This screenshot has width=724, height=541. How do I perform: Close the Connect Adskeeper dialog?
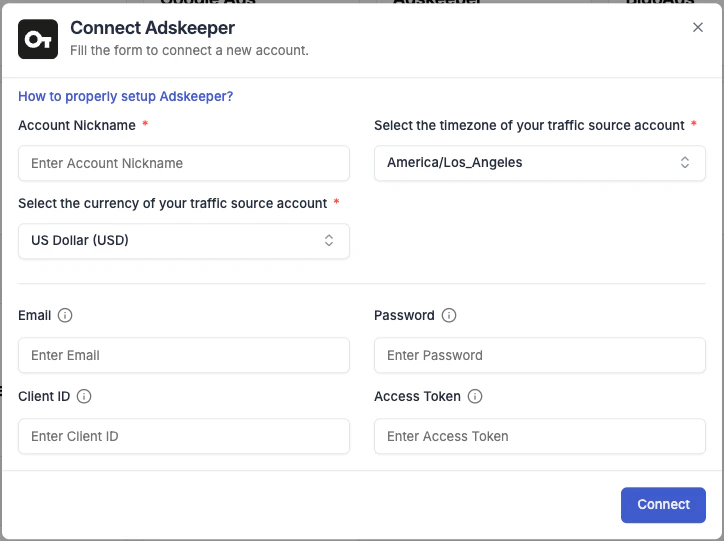tap(698, 27)
